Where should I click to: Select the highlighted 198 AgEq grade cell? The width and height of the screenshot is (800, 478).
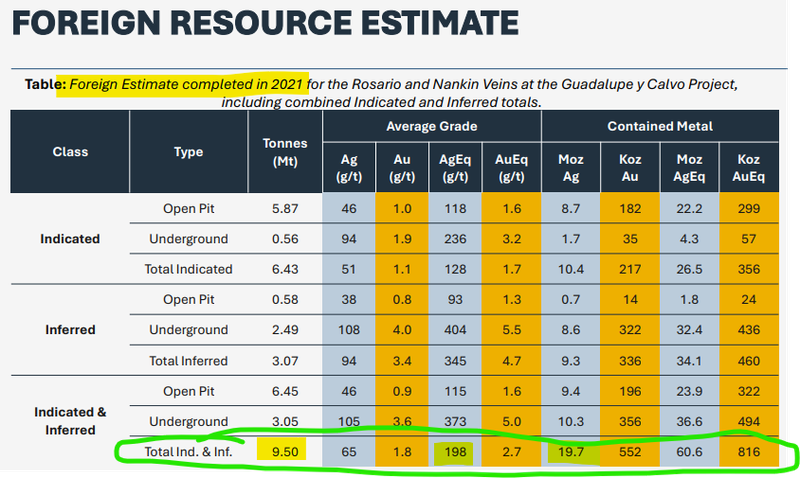tap(457, 450)
